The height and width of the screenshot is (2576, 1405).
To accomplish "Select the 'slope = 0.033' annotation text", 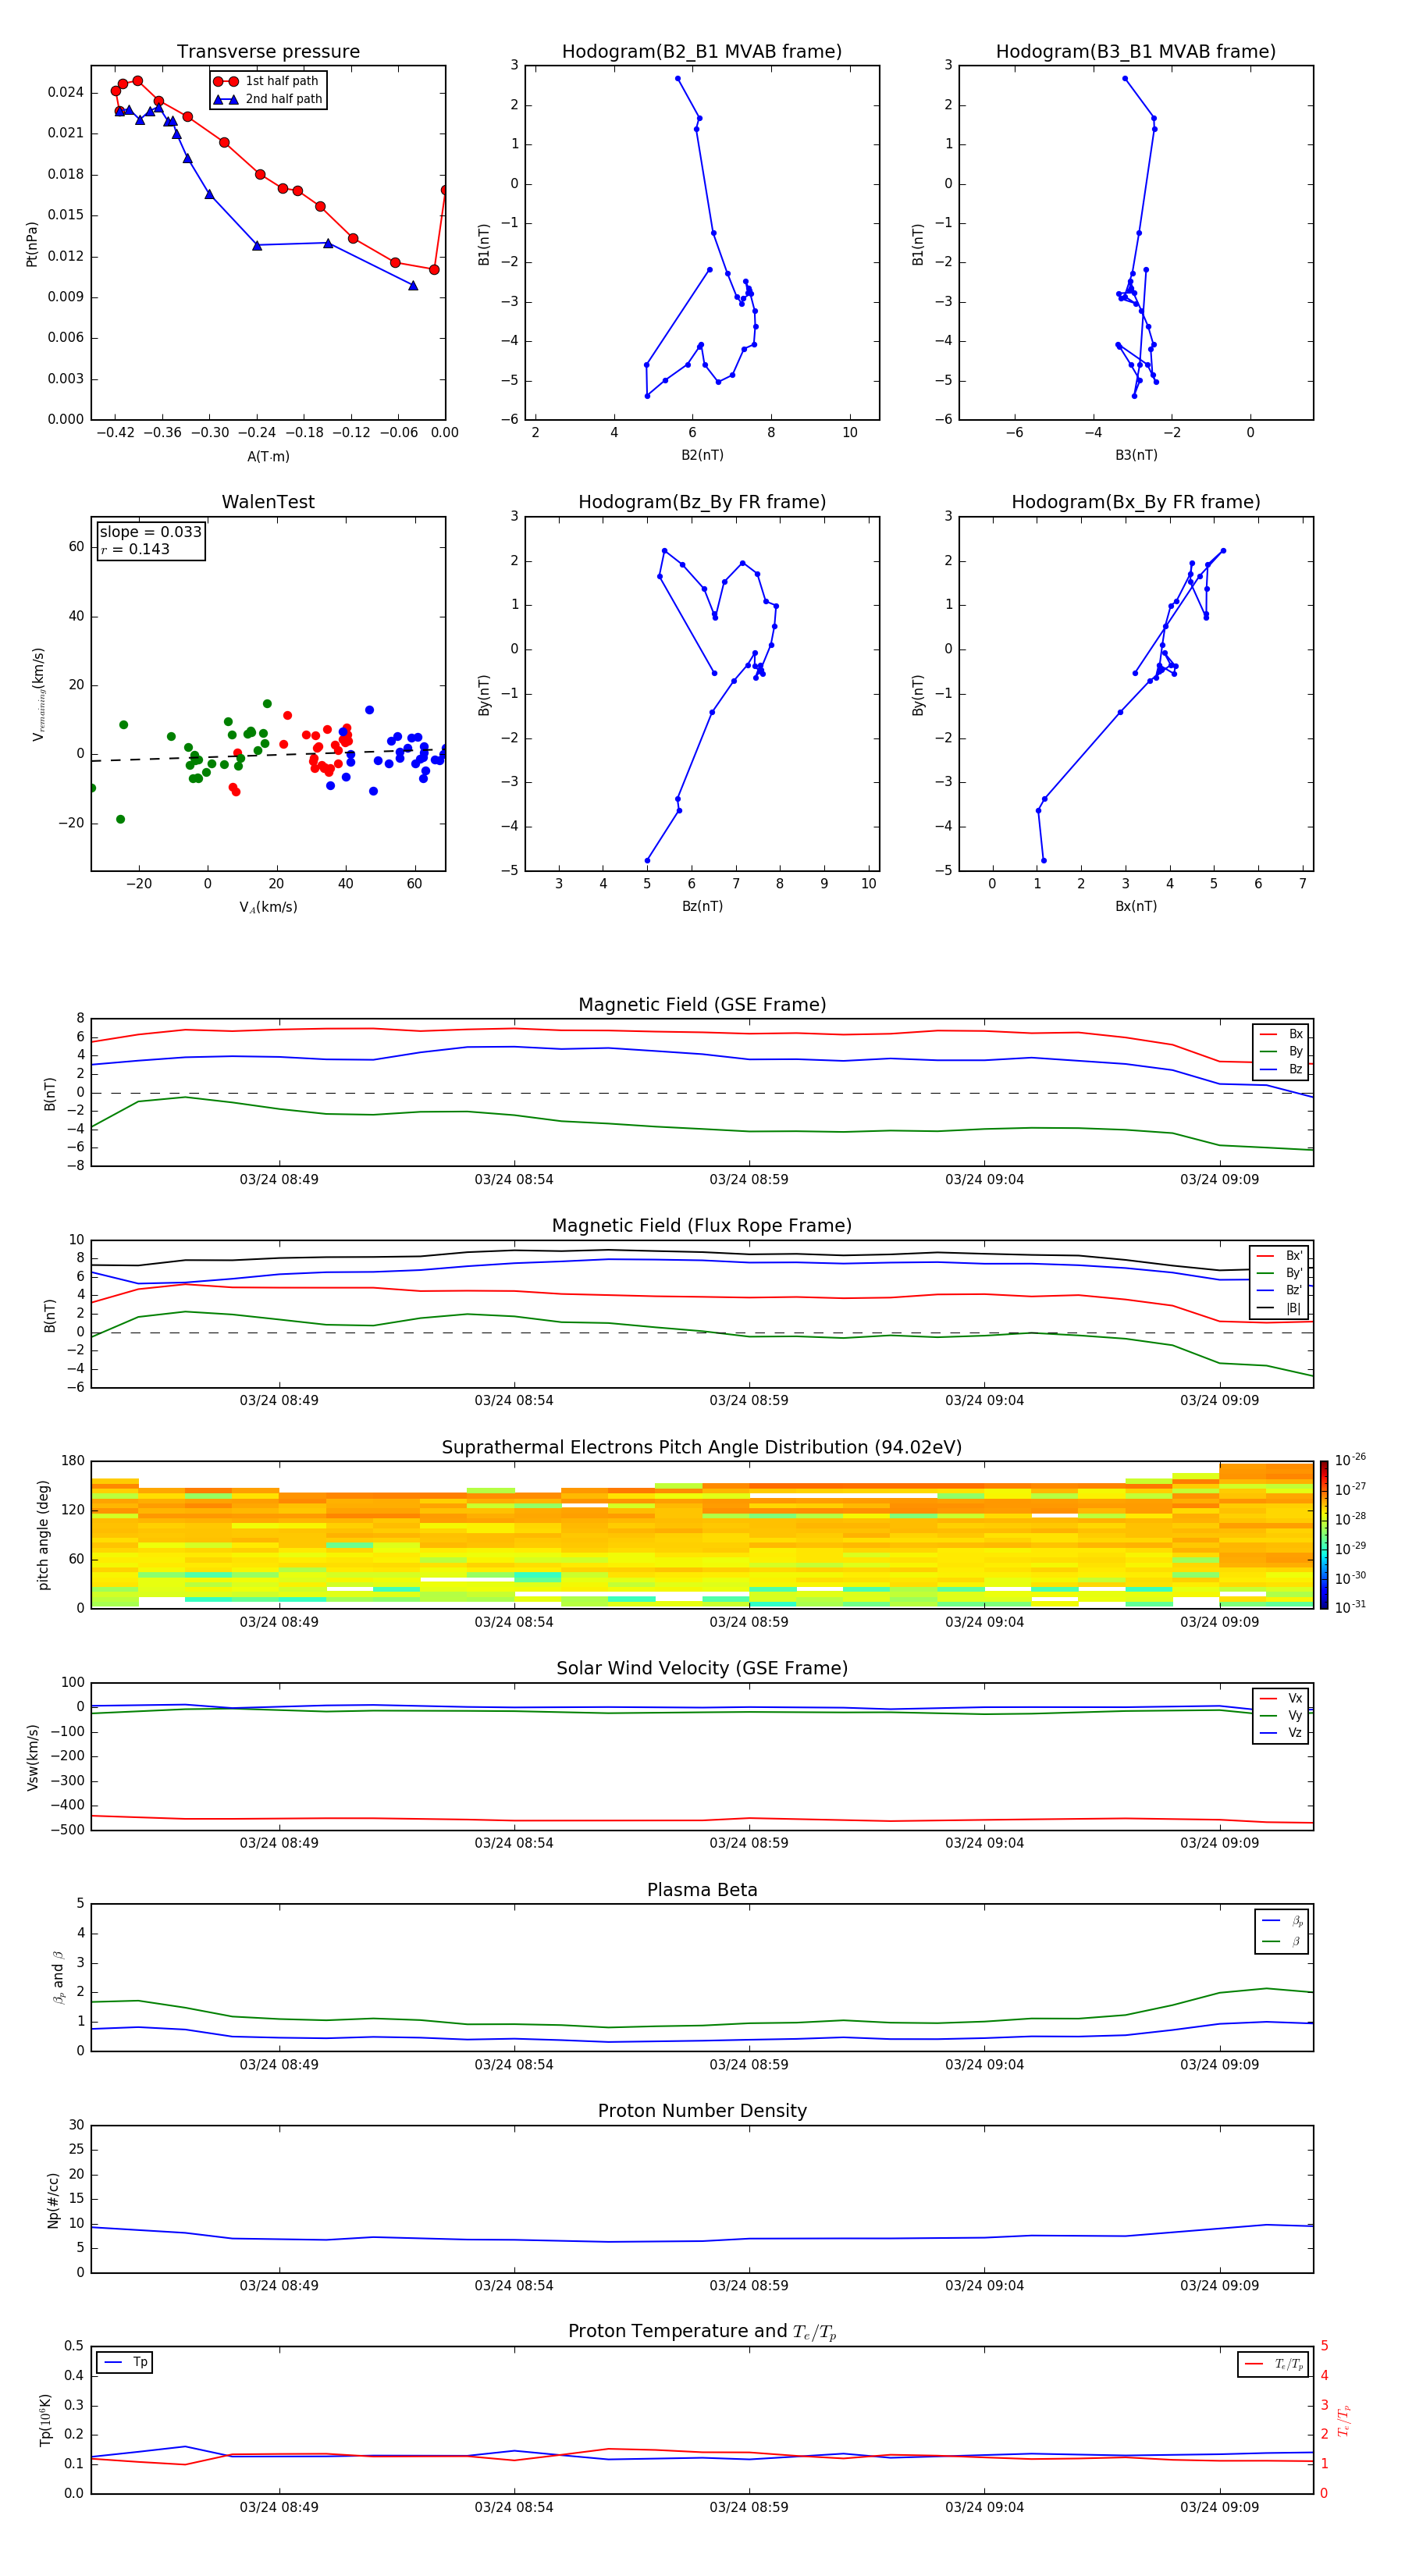I will [x=150, y=532].
